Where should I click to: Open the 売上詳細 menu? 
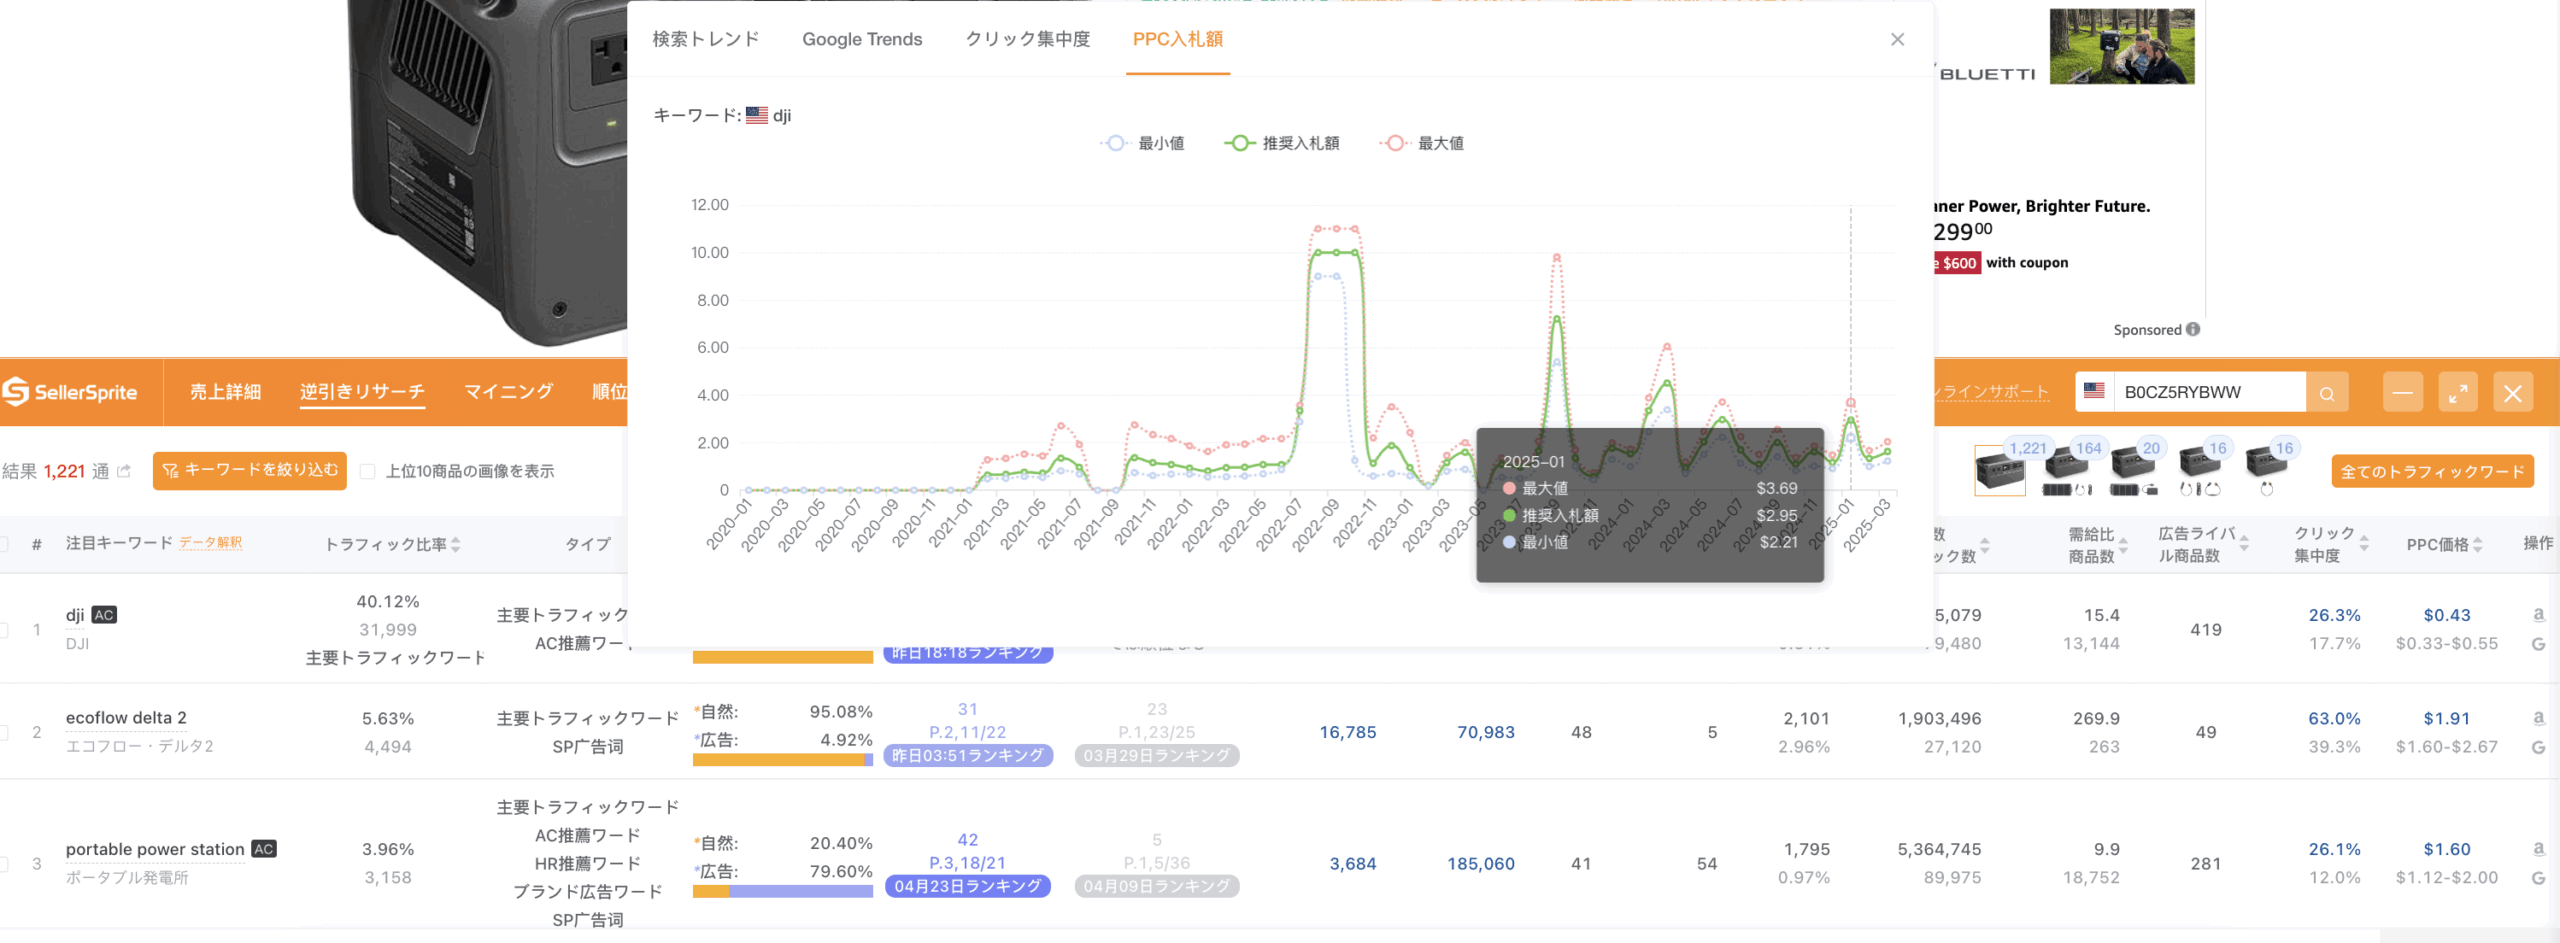pyautogui.click(x=225, y=392)
